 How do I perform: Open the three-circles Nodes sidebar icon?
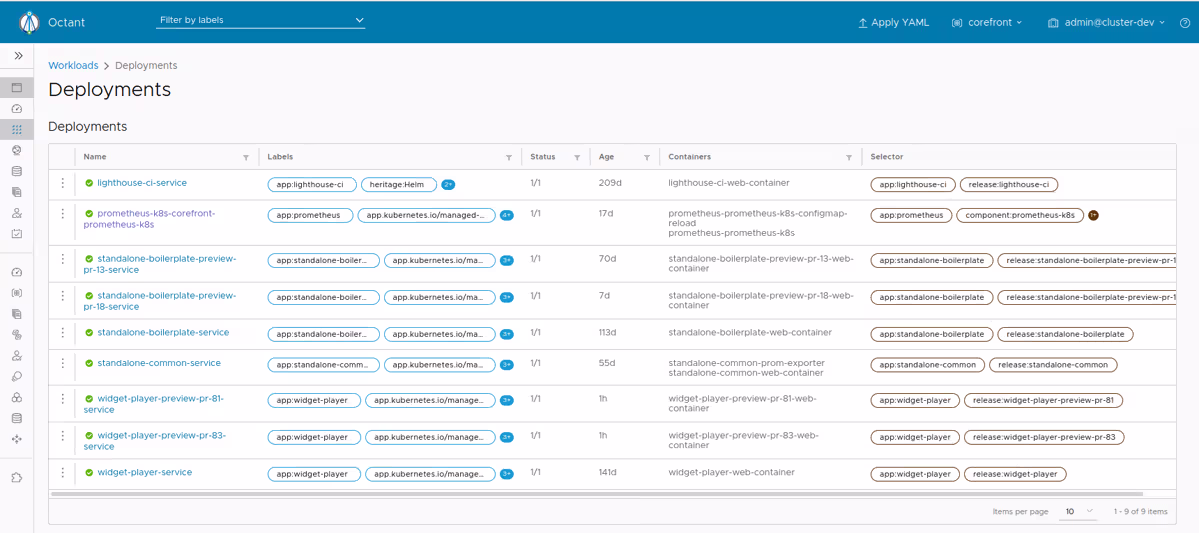[17, 398]
